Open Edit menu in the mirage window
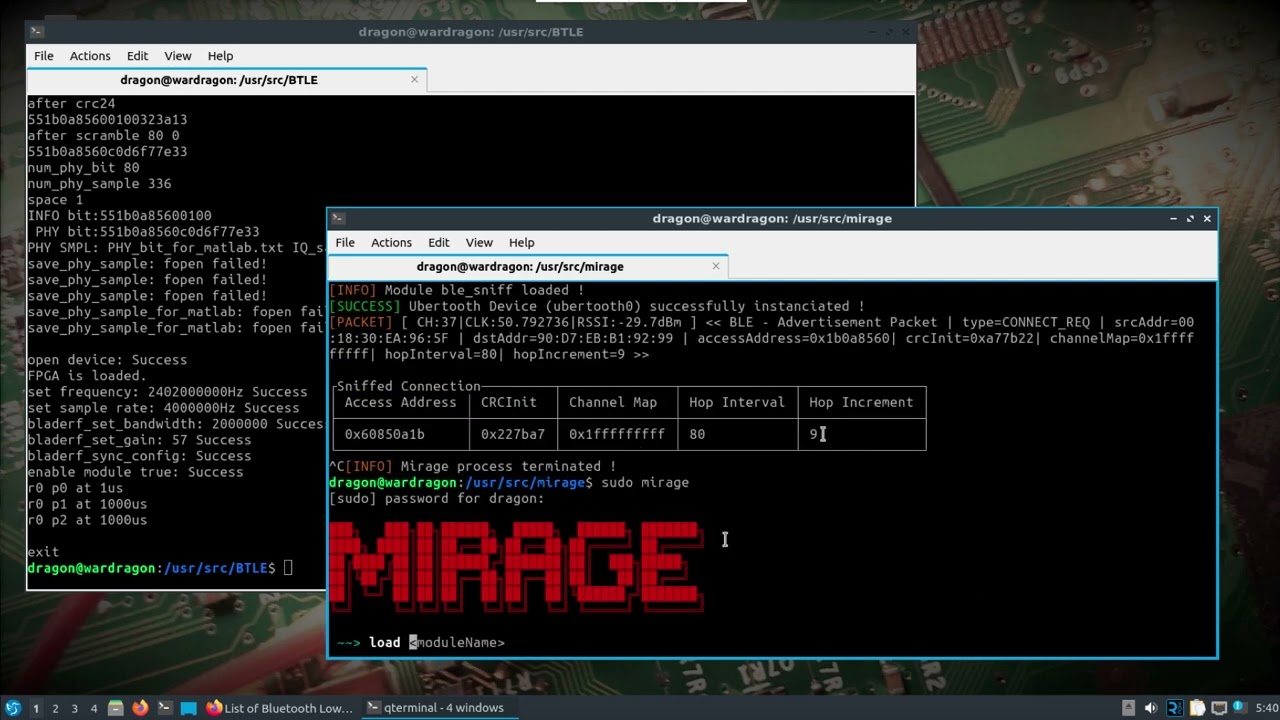The width and height of the screenshot is (1280, 720). click(439, 242)
